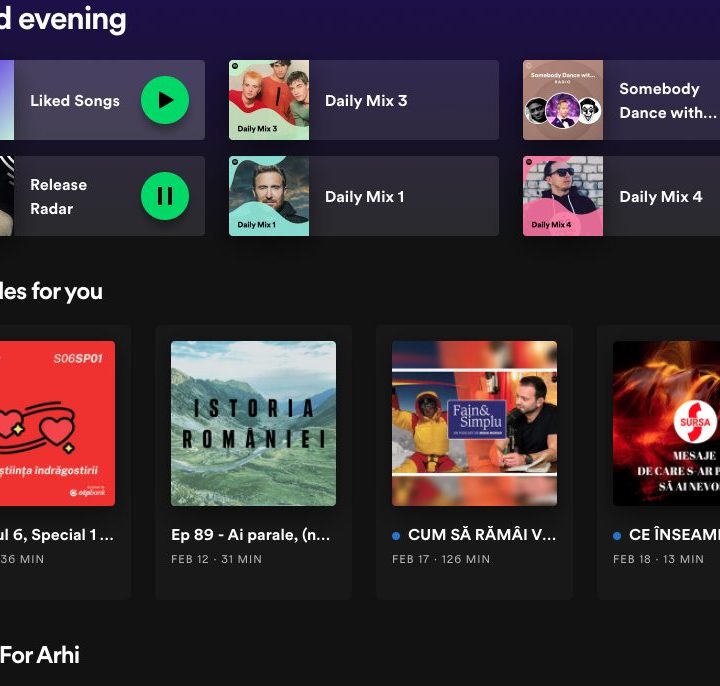Open Daily Mix 1 cover art
The height and width of the screenshot is (686, 720).
pyautogui.click(x=269, y=196)
